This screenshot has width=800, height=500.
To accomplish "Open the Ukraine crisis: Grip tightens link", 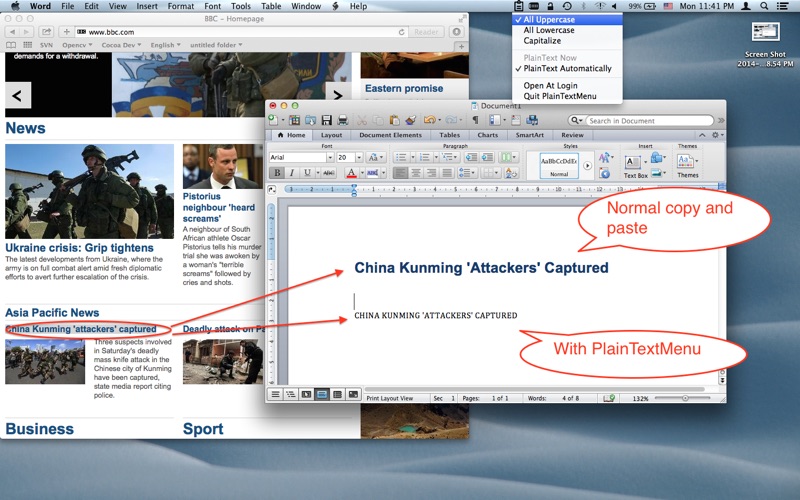I will tap(79, 248).
